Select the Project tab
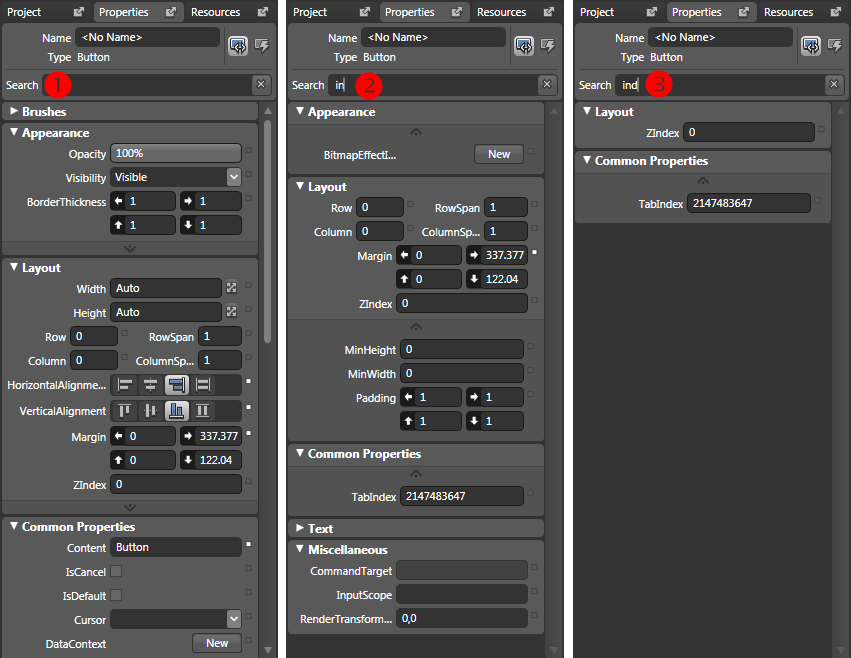Viewport: 851px width, 658px height. pyautogui.click(x=22, y=12)
